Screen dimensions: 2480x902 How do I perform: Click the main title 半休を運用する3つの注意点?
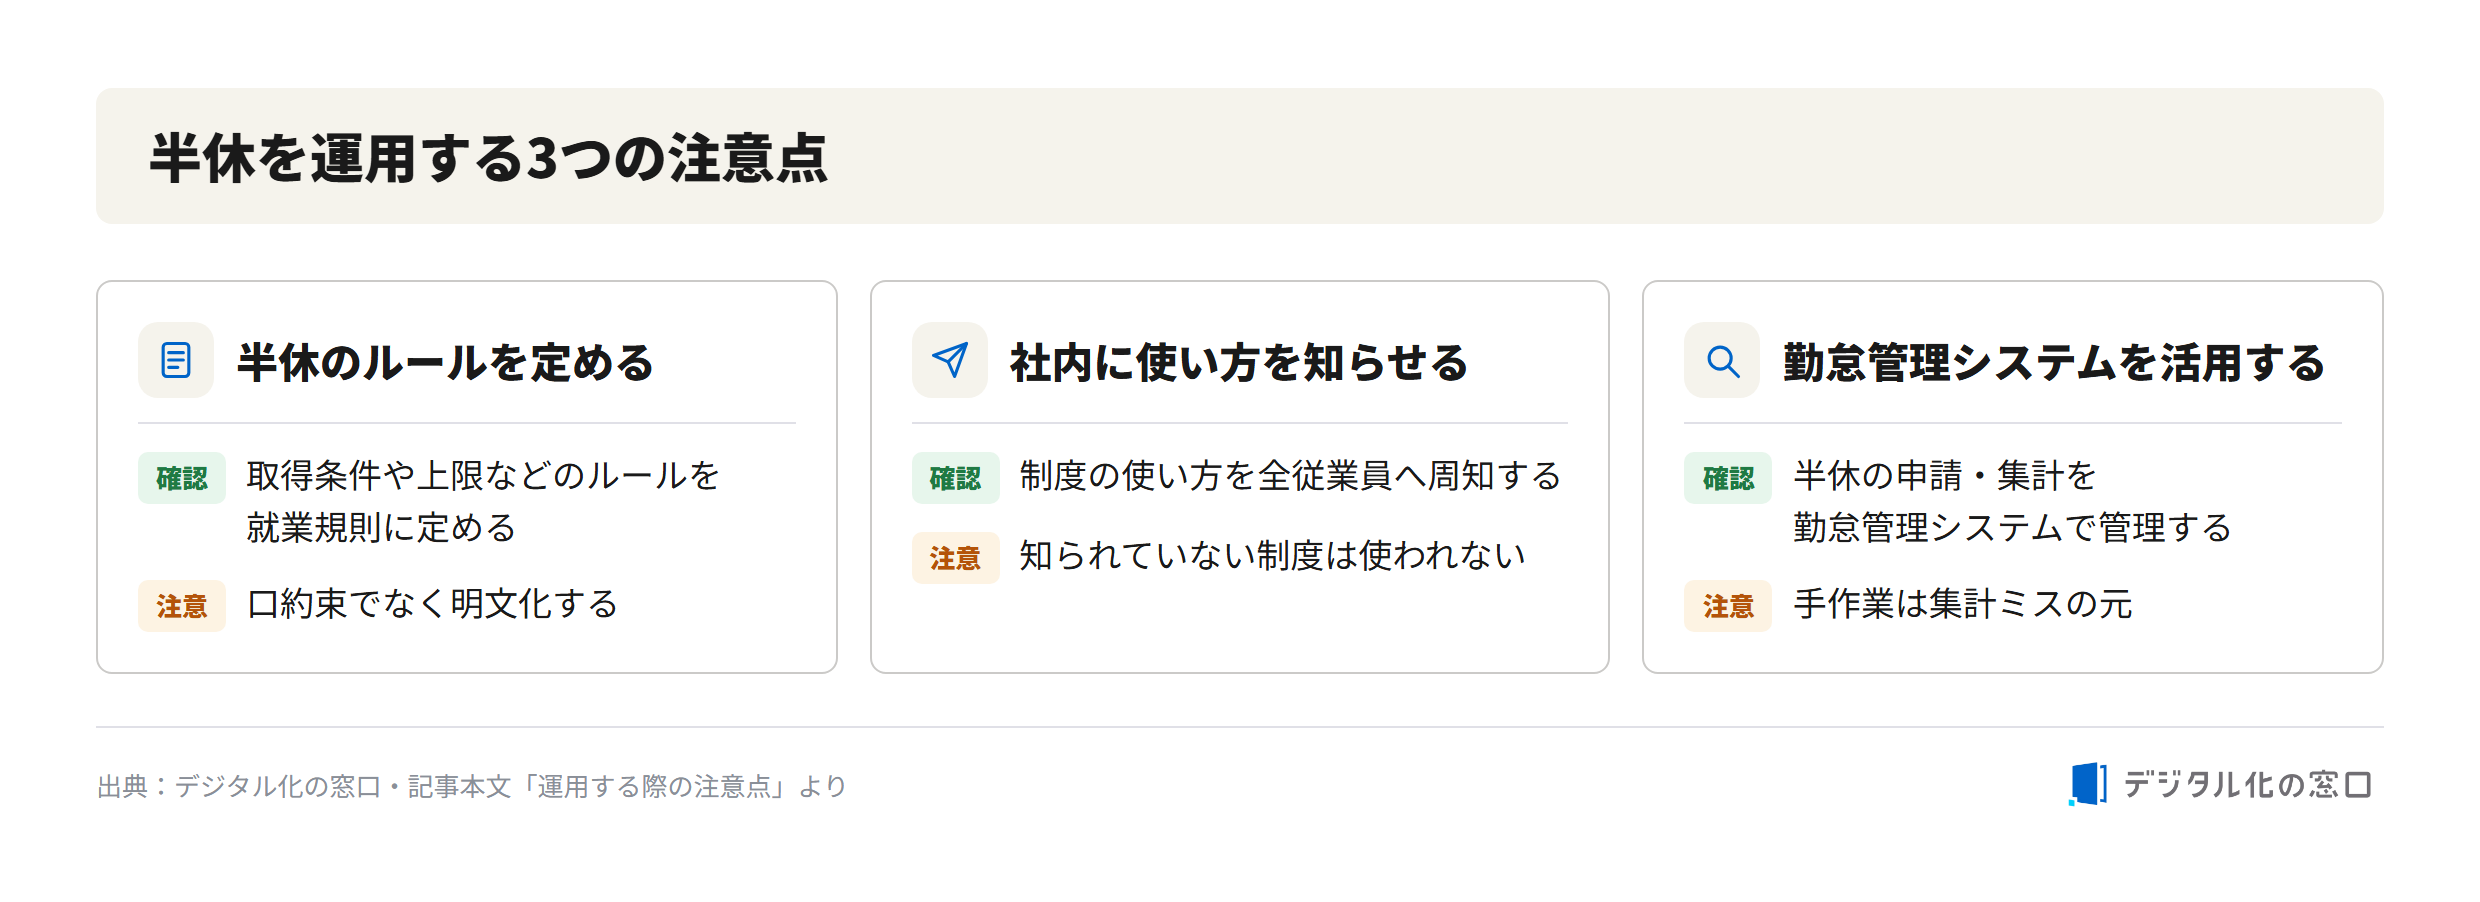[x=489, y=158]
